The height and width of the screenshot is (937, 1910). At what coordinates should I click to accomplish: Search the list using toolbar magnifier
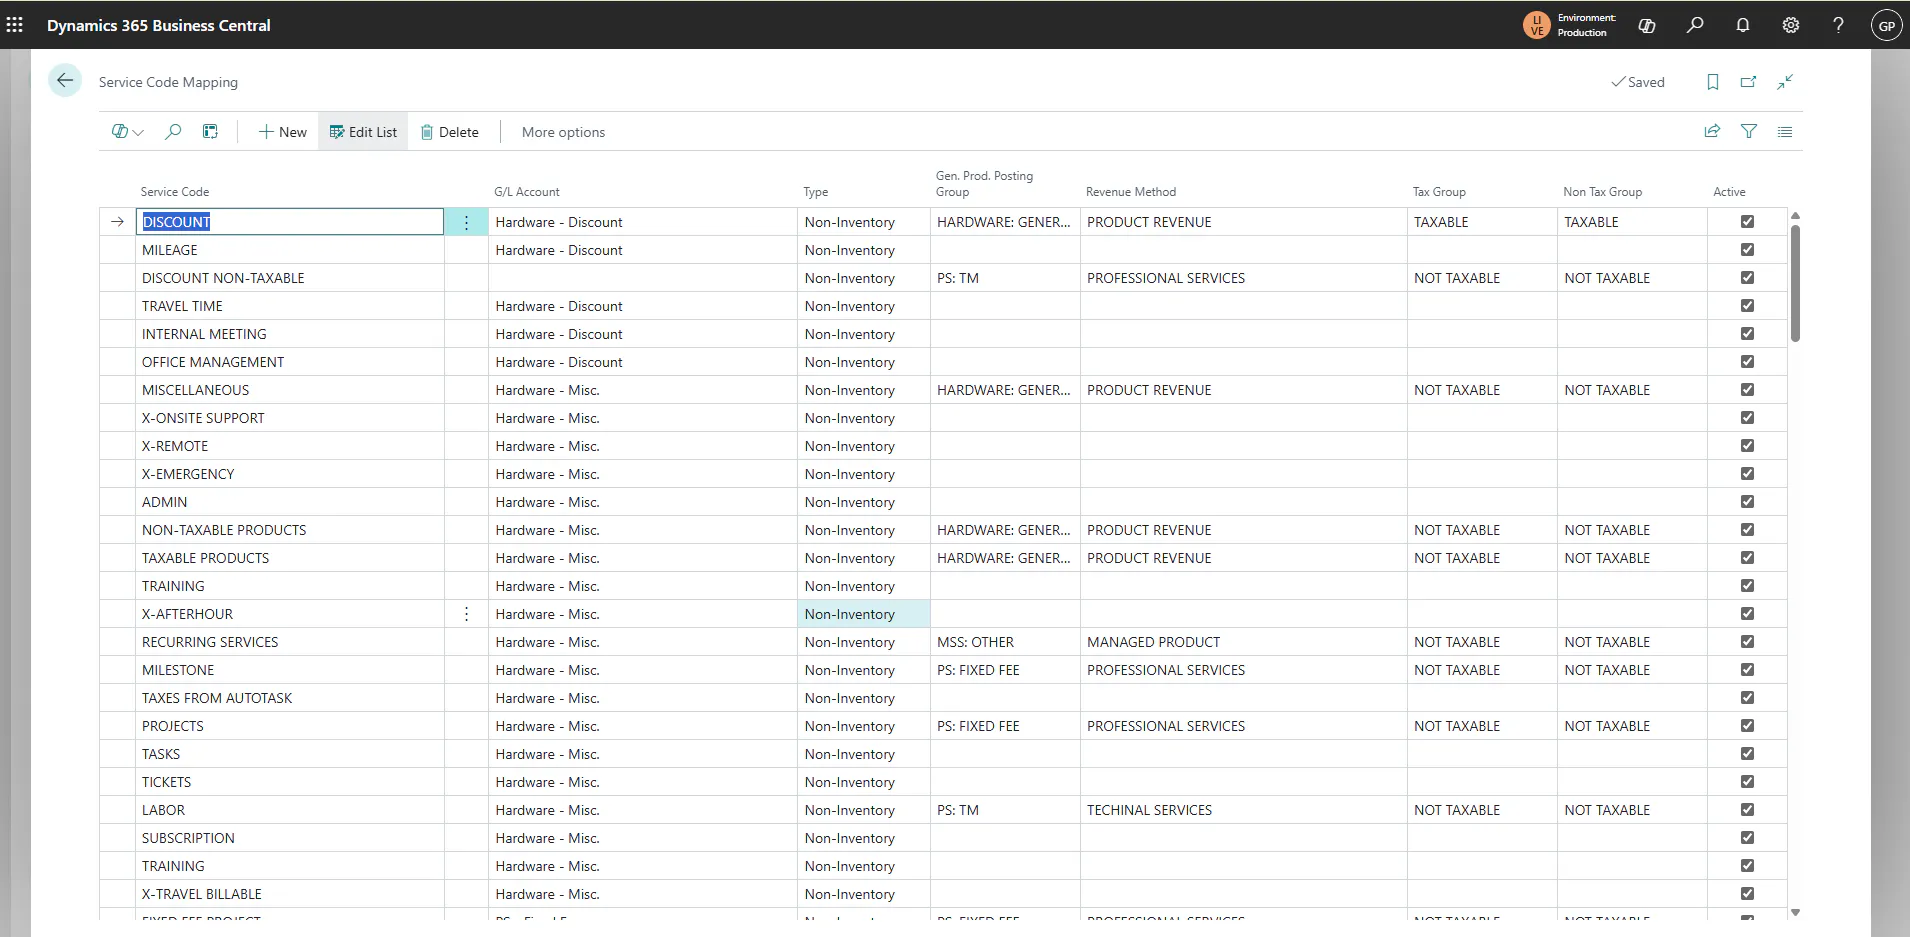[x=173, y=131]
